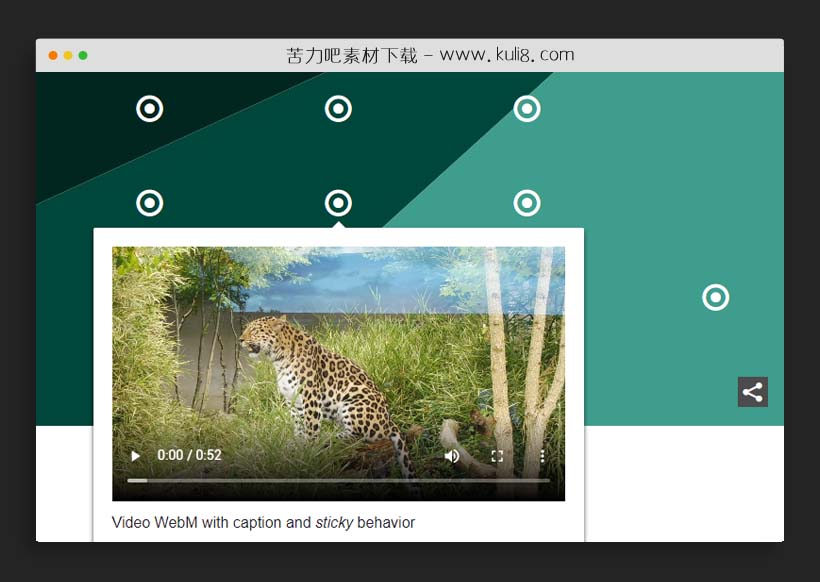Mute the video with the speaker icon
The image size is (820, 582).
pos(452,456)
